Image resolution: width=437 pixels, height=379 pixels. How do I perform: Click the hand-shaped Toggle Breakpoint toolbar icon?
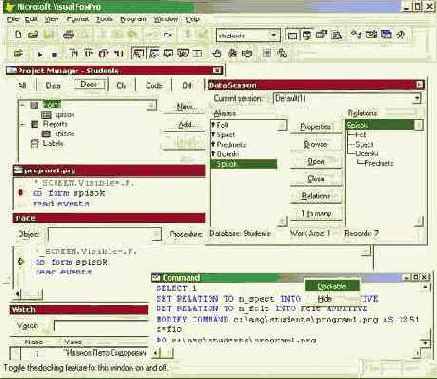click(x=217, y=53)
